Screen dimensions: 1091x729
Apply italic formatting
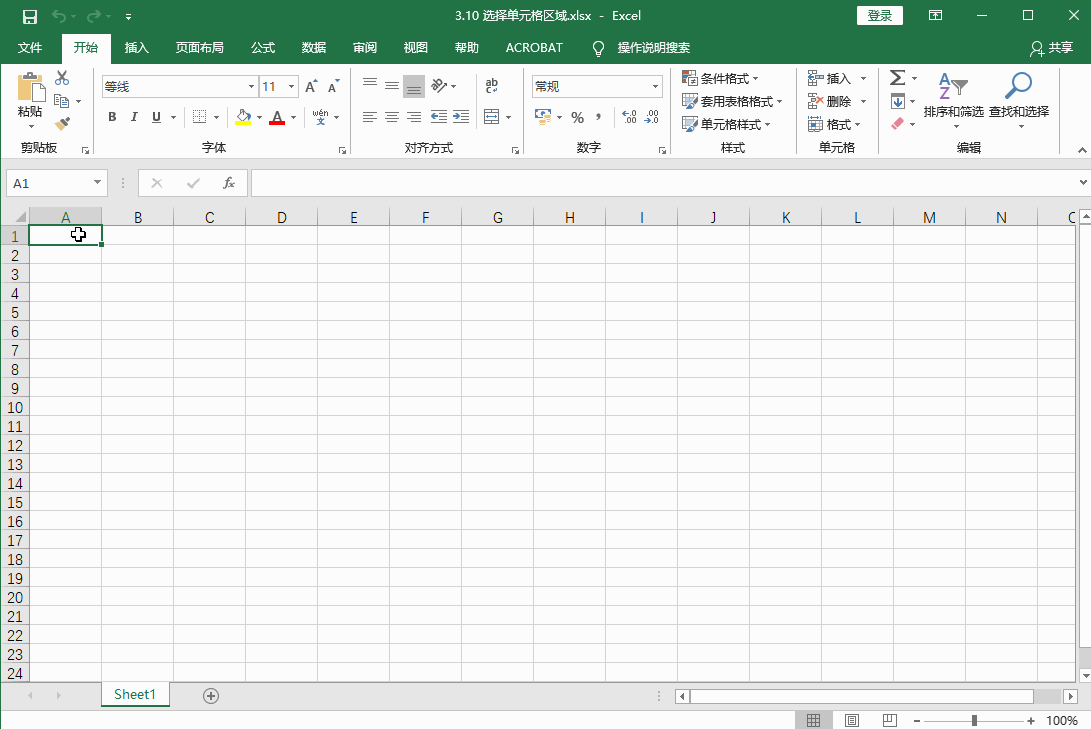tap(134, 117)
